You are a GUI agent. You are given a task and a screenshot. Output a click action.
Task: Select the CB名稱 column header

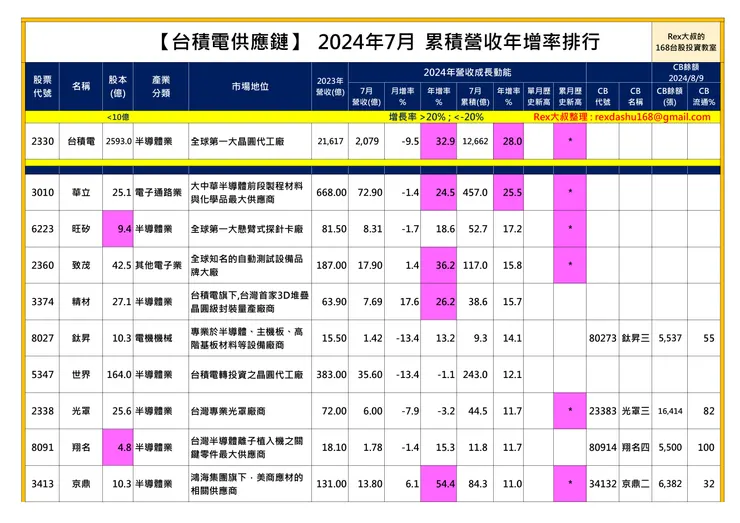[x=635, y=96]
